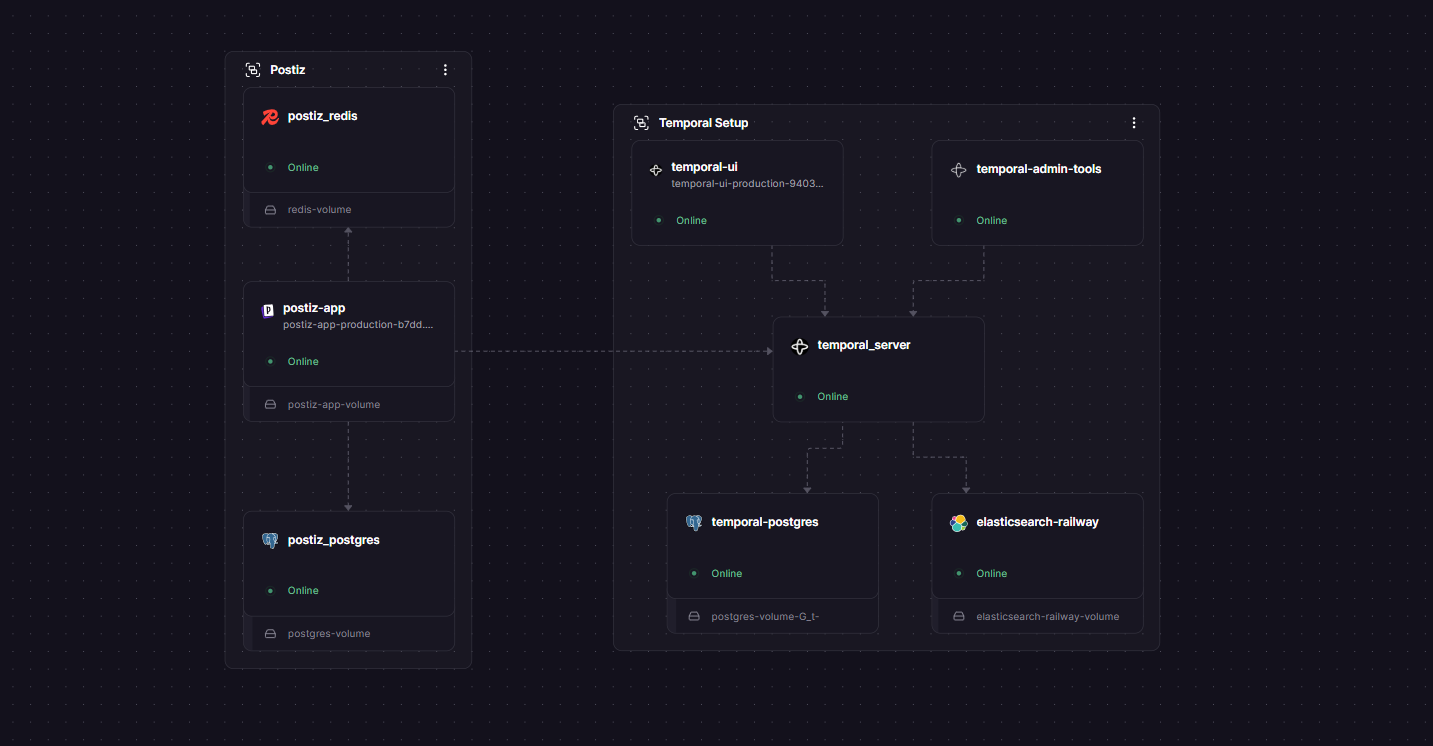Click the Online status of postiz_redis

point(303,167)
